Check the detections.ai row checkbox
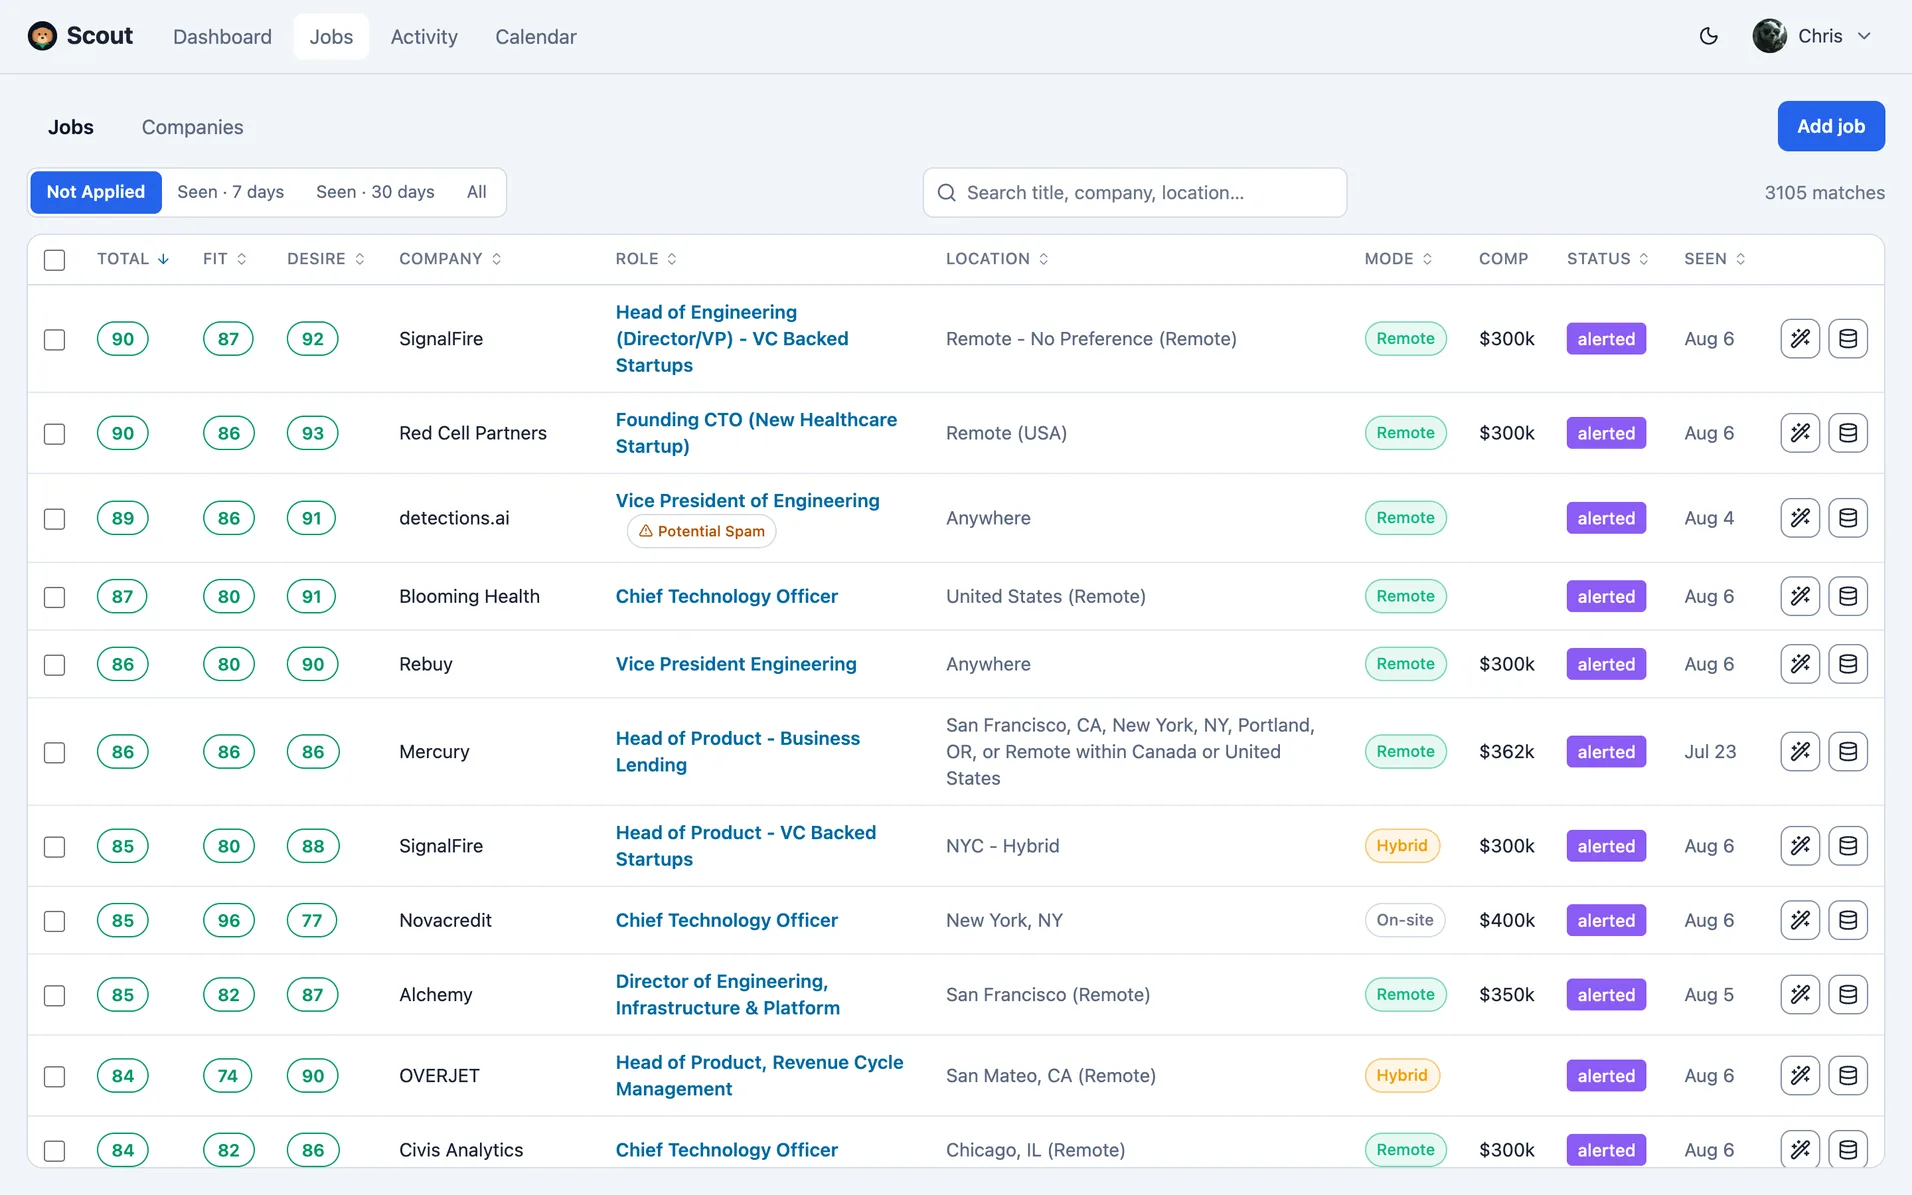This screenshot has width=1912, height=1195. coord(55,519)
